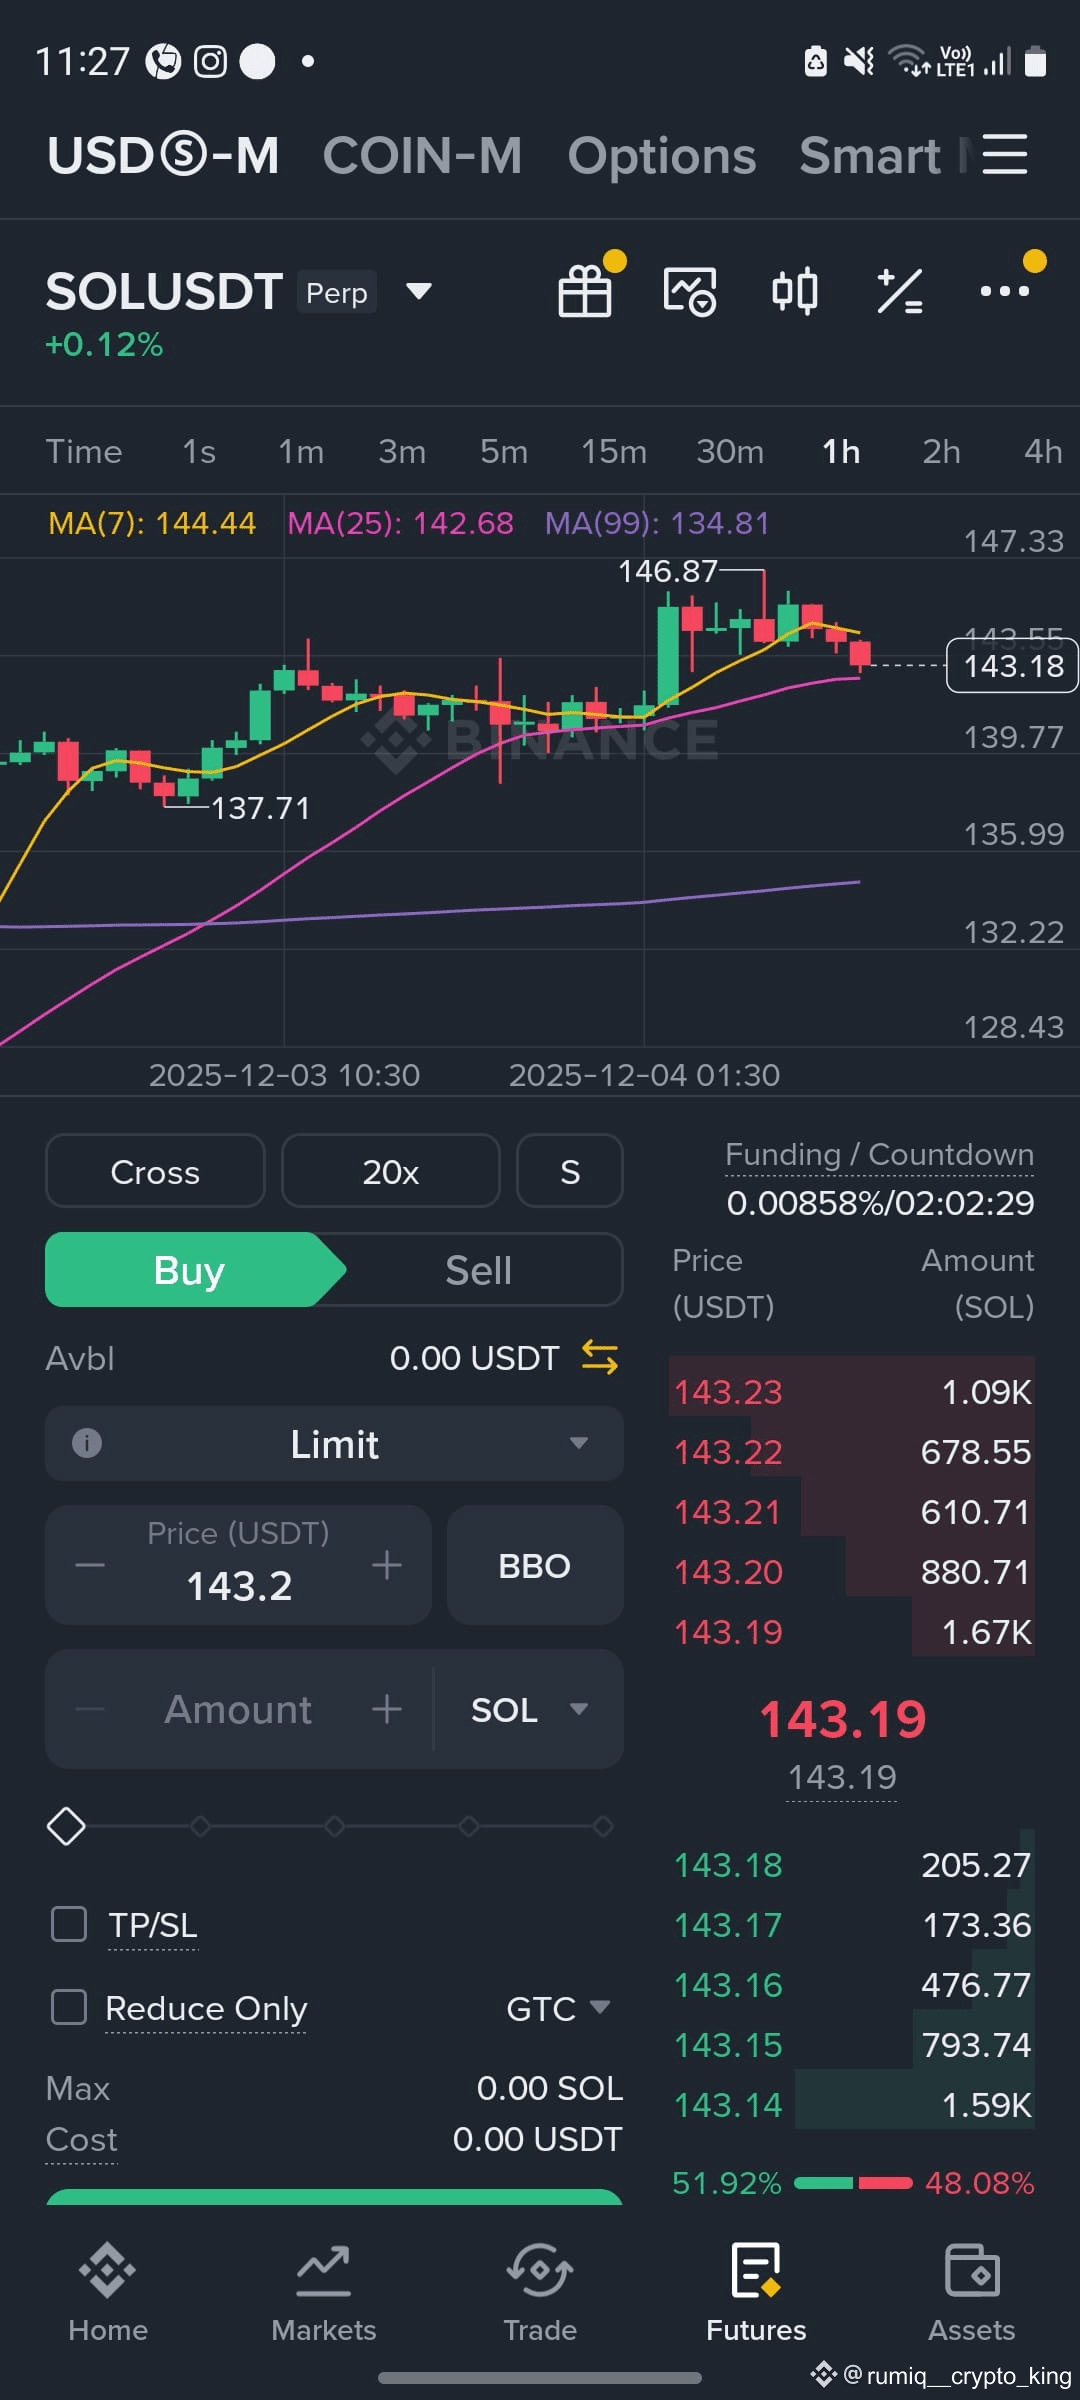This screenshot has height=2400, width=1080.
Task: Select the 1h chart interval
Action: click(x=841, y=452)
